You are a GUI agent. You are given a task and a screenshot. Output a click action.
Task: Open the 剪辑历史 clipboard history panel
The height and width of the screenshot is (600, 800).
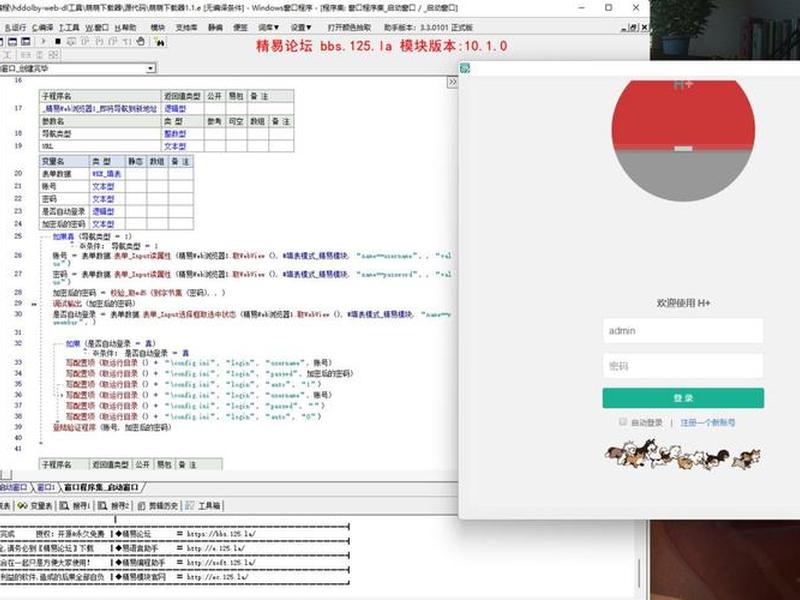click(158, 506)
